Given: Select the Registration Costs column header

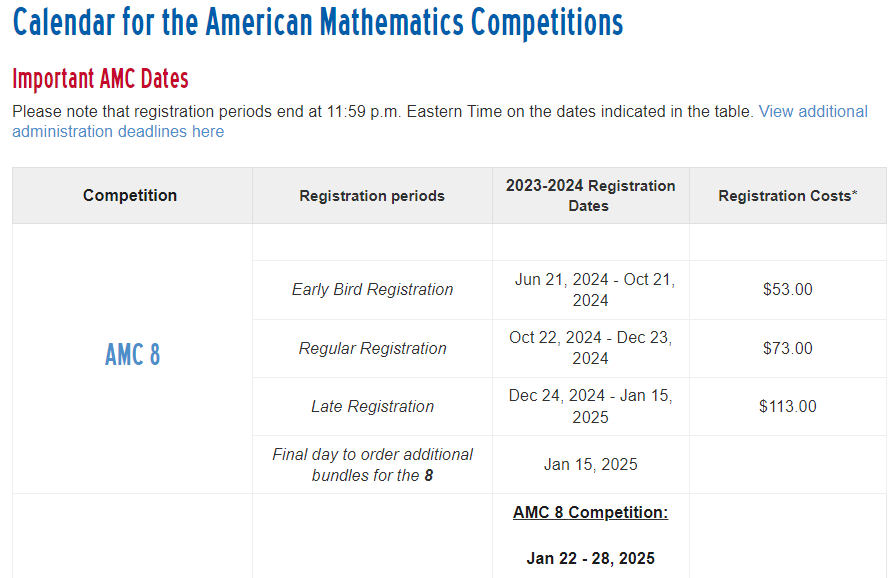Looking at the screenshot, I should coord(788,196).
